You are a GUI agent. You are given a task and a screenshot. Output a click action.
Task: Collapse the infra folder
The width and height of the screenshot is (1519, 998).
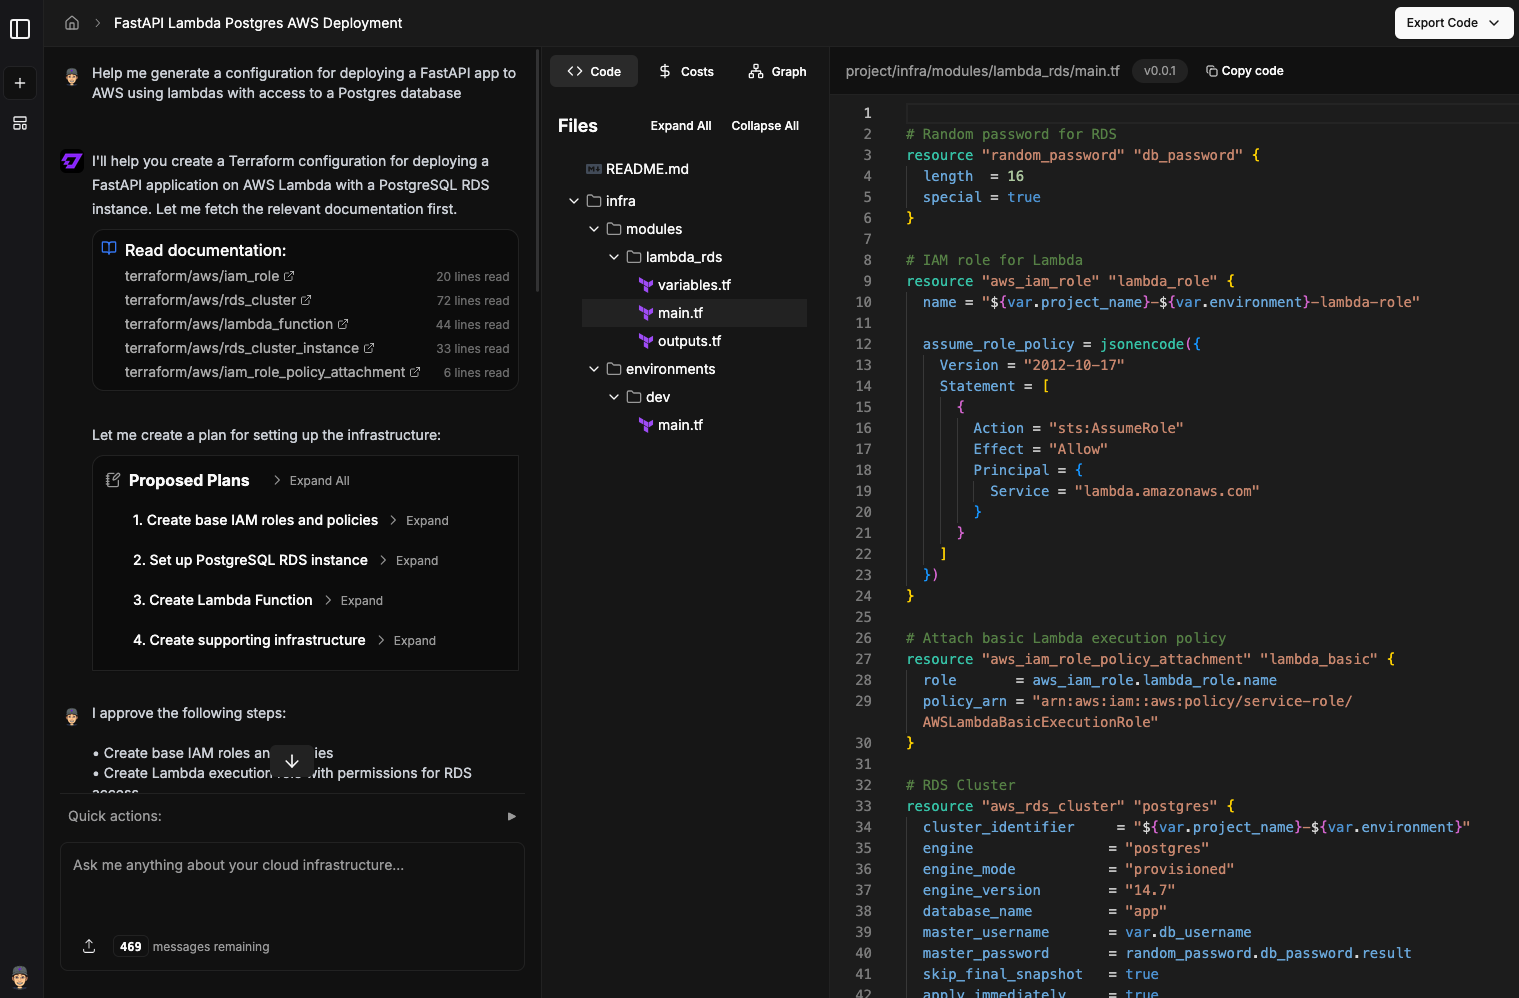click(x=574, y=201)
